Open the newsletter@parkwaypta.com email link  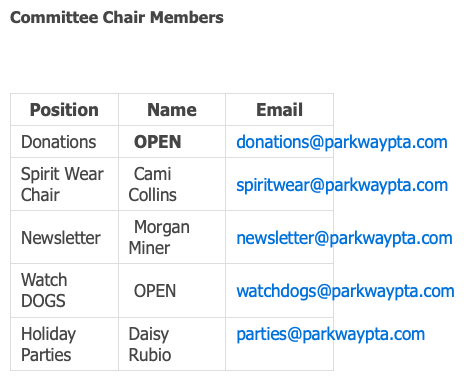pyautogui.click(x=344, y=238)
